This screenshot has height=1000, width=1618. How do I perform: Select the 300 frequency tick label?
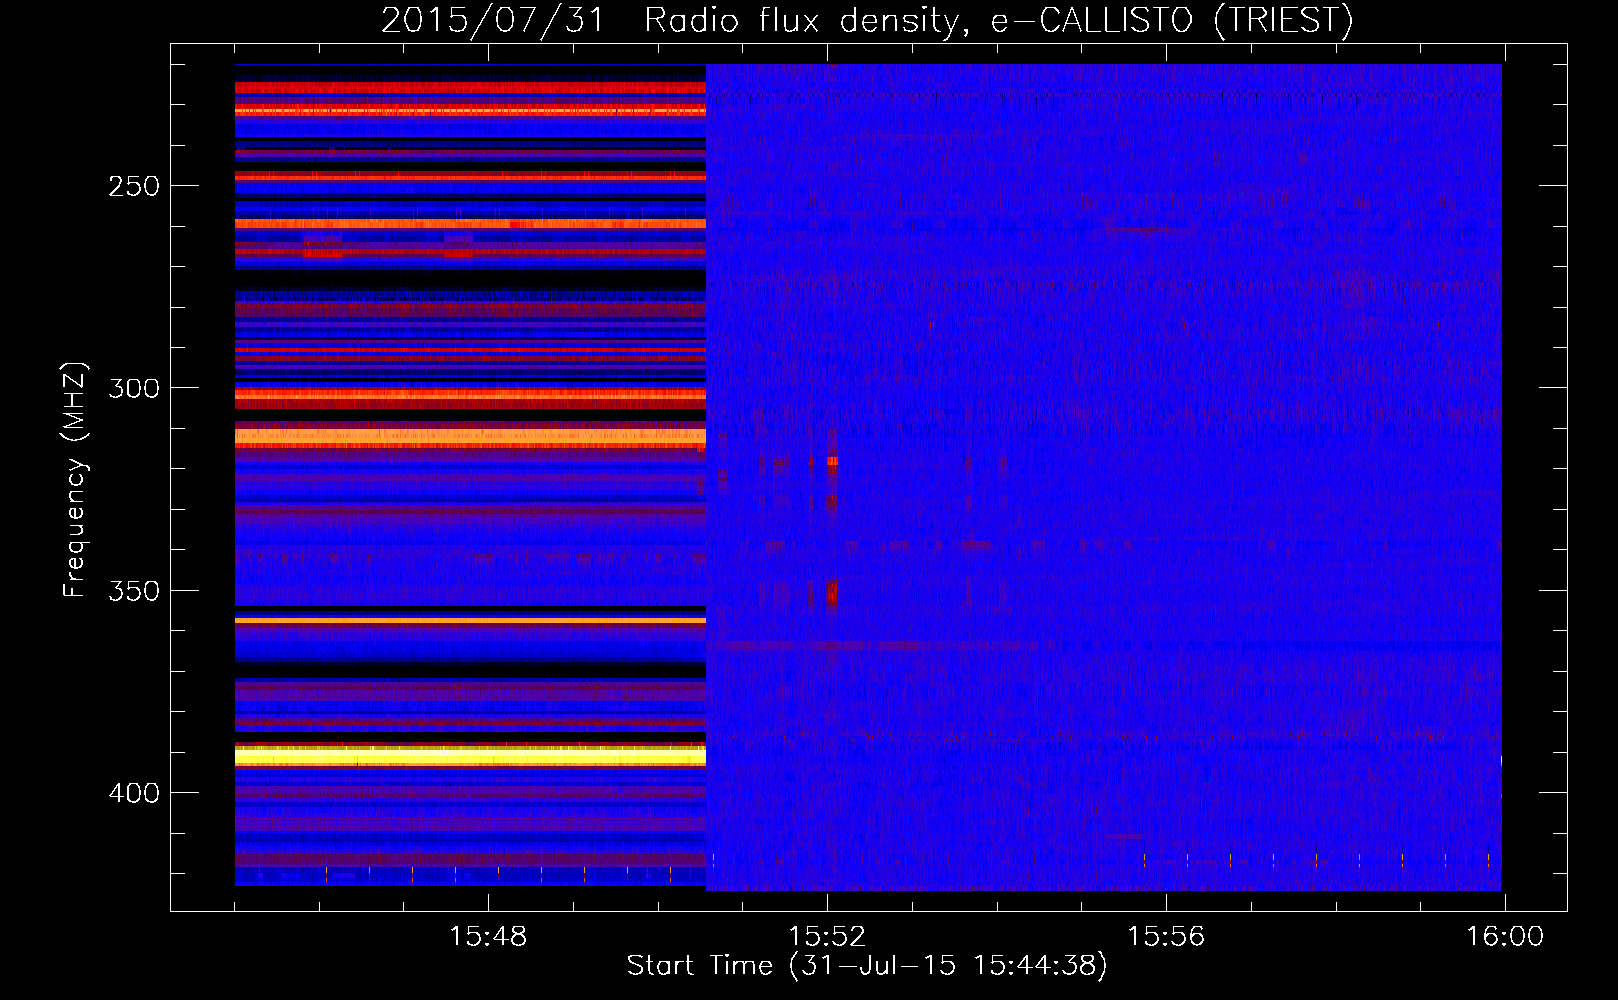[x=134, y=388]
